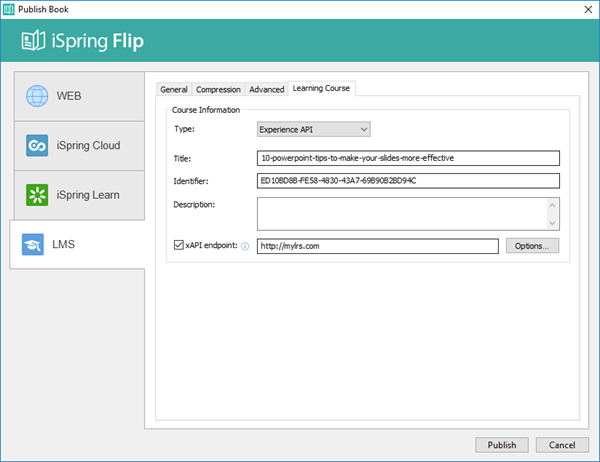Click the Publish button

[x=502, y=445]
